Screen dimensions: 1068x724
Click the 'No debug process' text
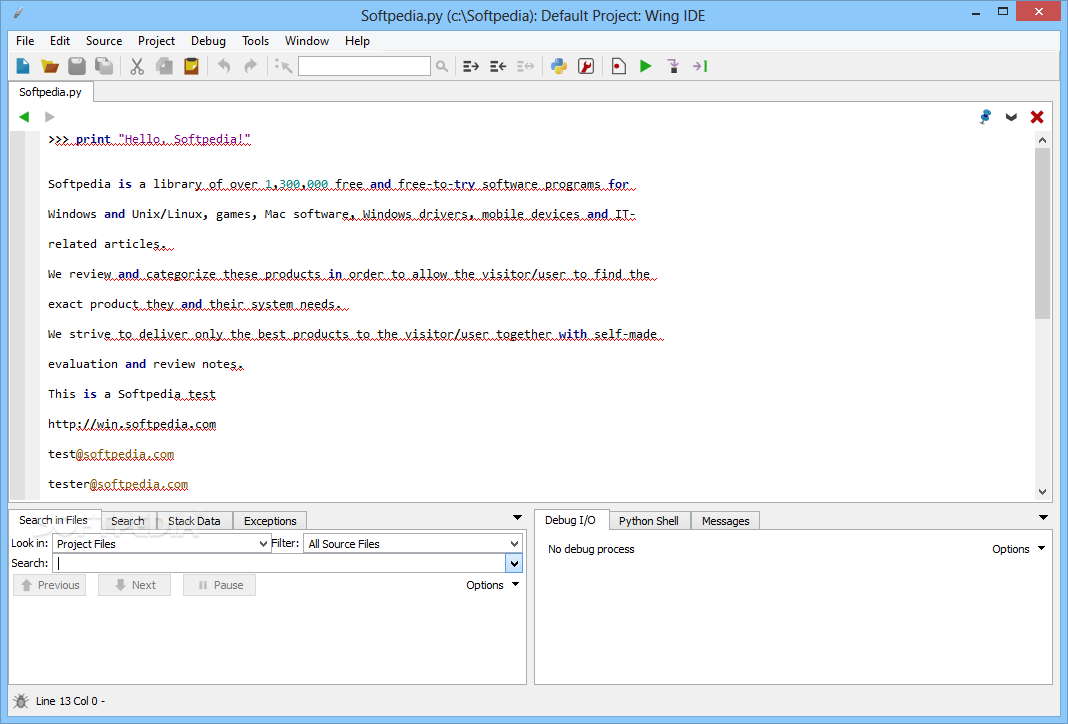tap(591, 549)
